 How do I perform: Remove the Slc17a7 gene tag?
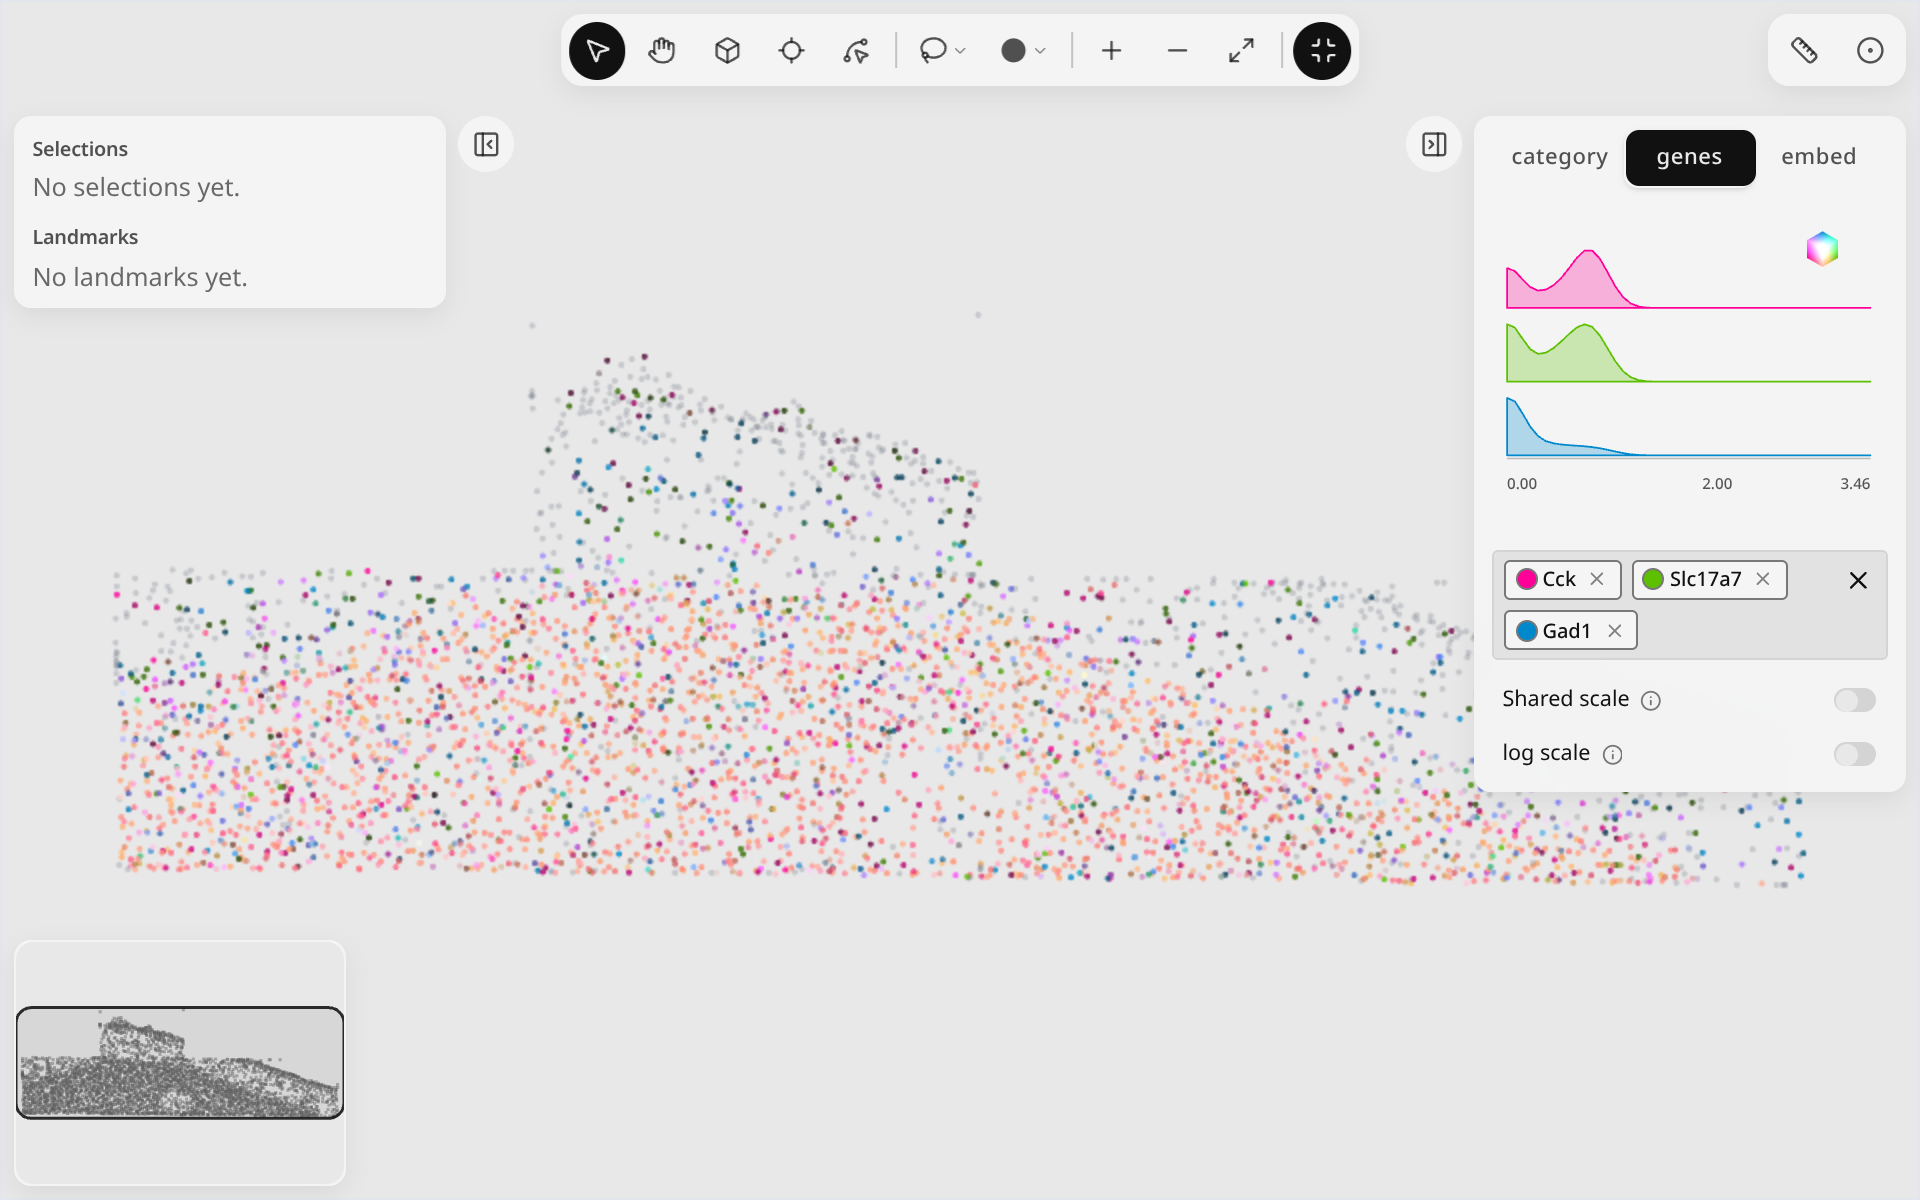[x=1763, y=579]
